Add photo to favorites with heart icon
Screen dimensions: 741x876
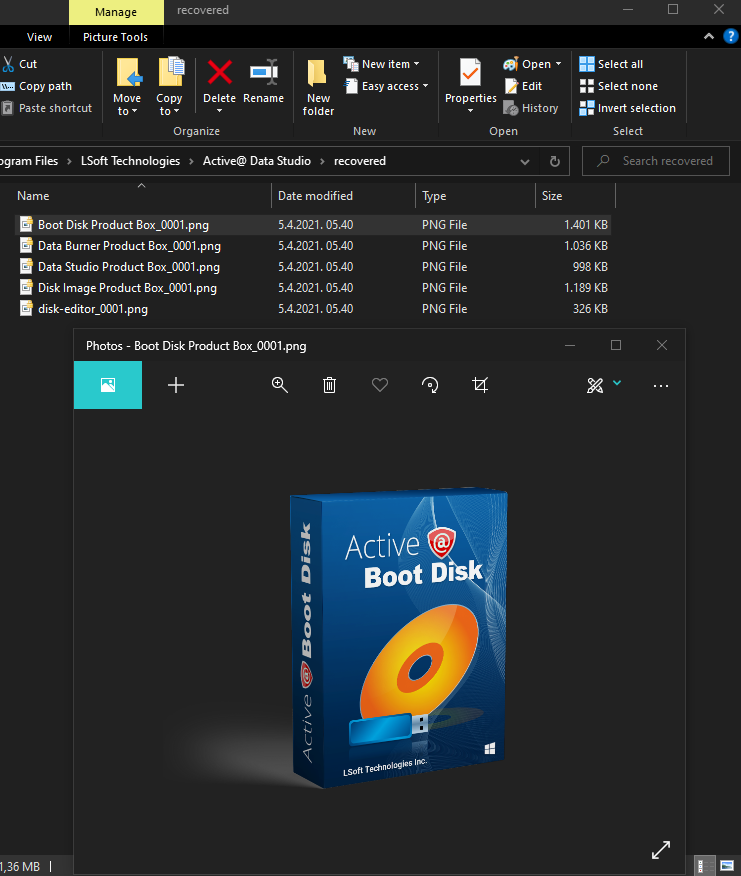[380, 384]
